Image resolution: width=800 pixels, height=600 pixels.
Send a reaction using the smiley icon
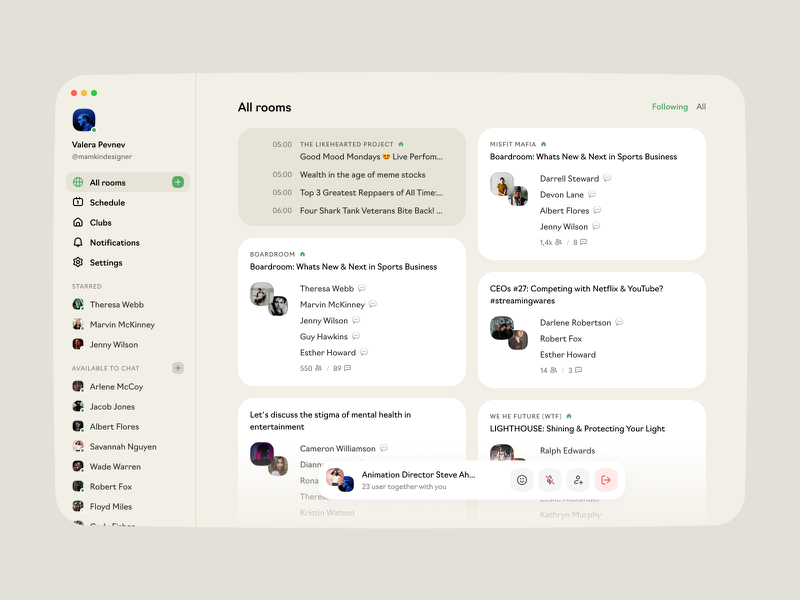[x=522, y=480]
